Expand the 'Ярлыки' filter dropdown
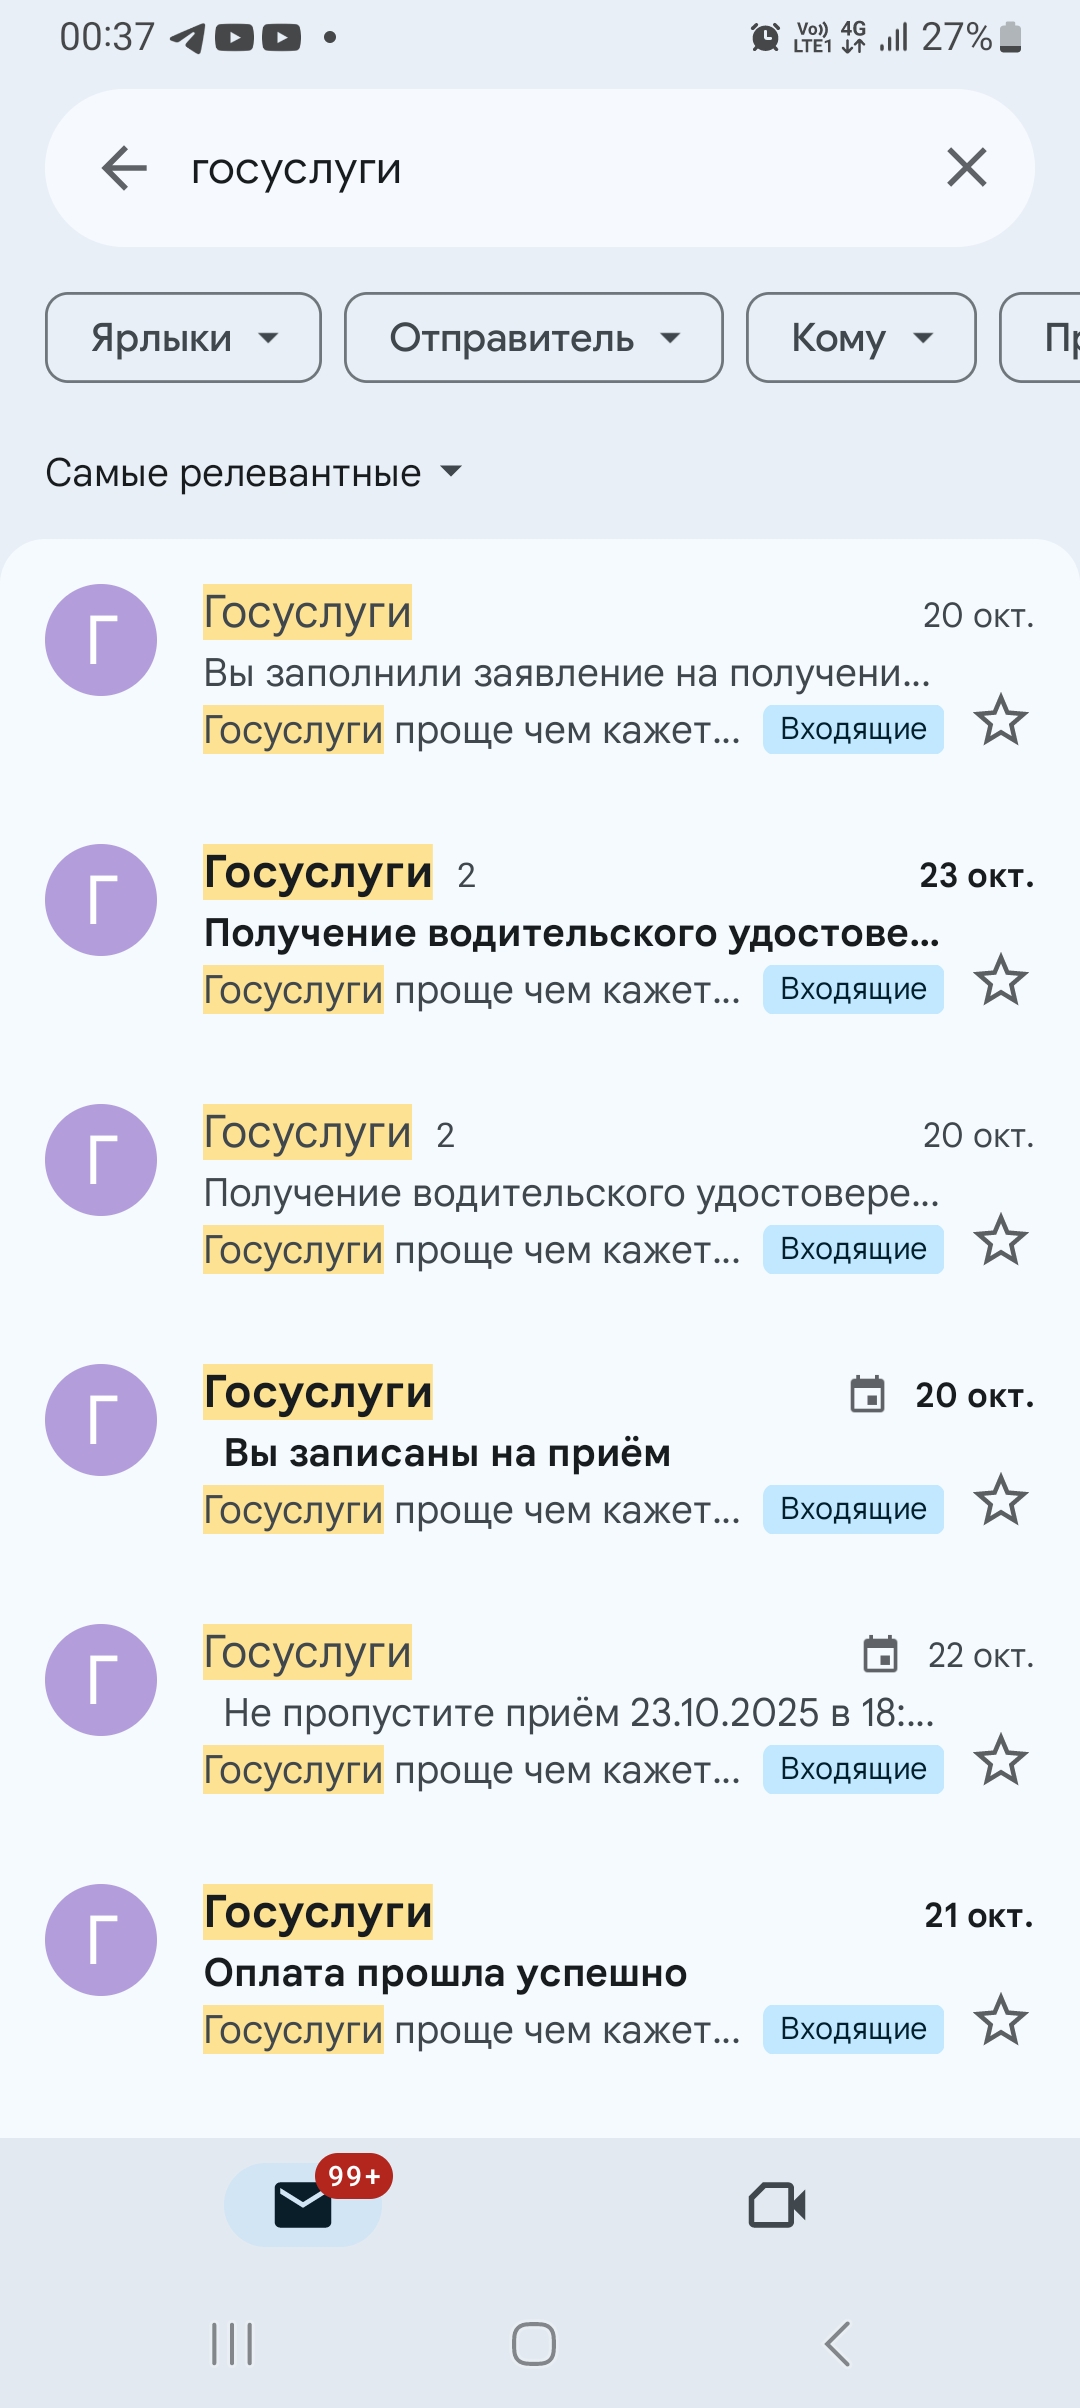The height and width of the screenshot is (2408, 1080). click(183, 338)
